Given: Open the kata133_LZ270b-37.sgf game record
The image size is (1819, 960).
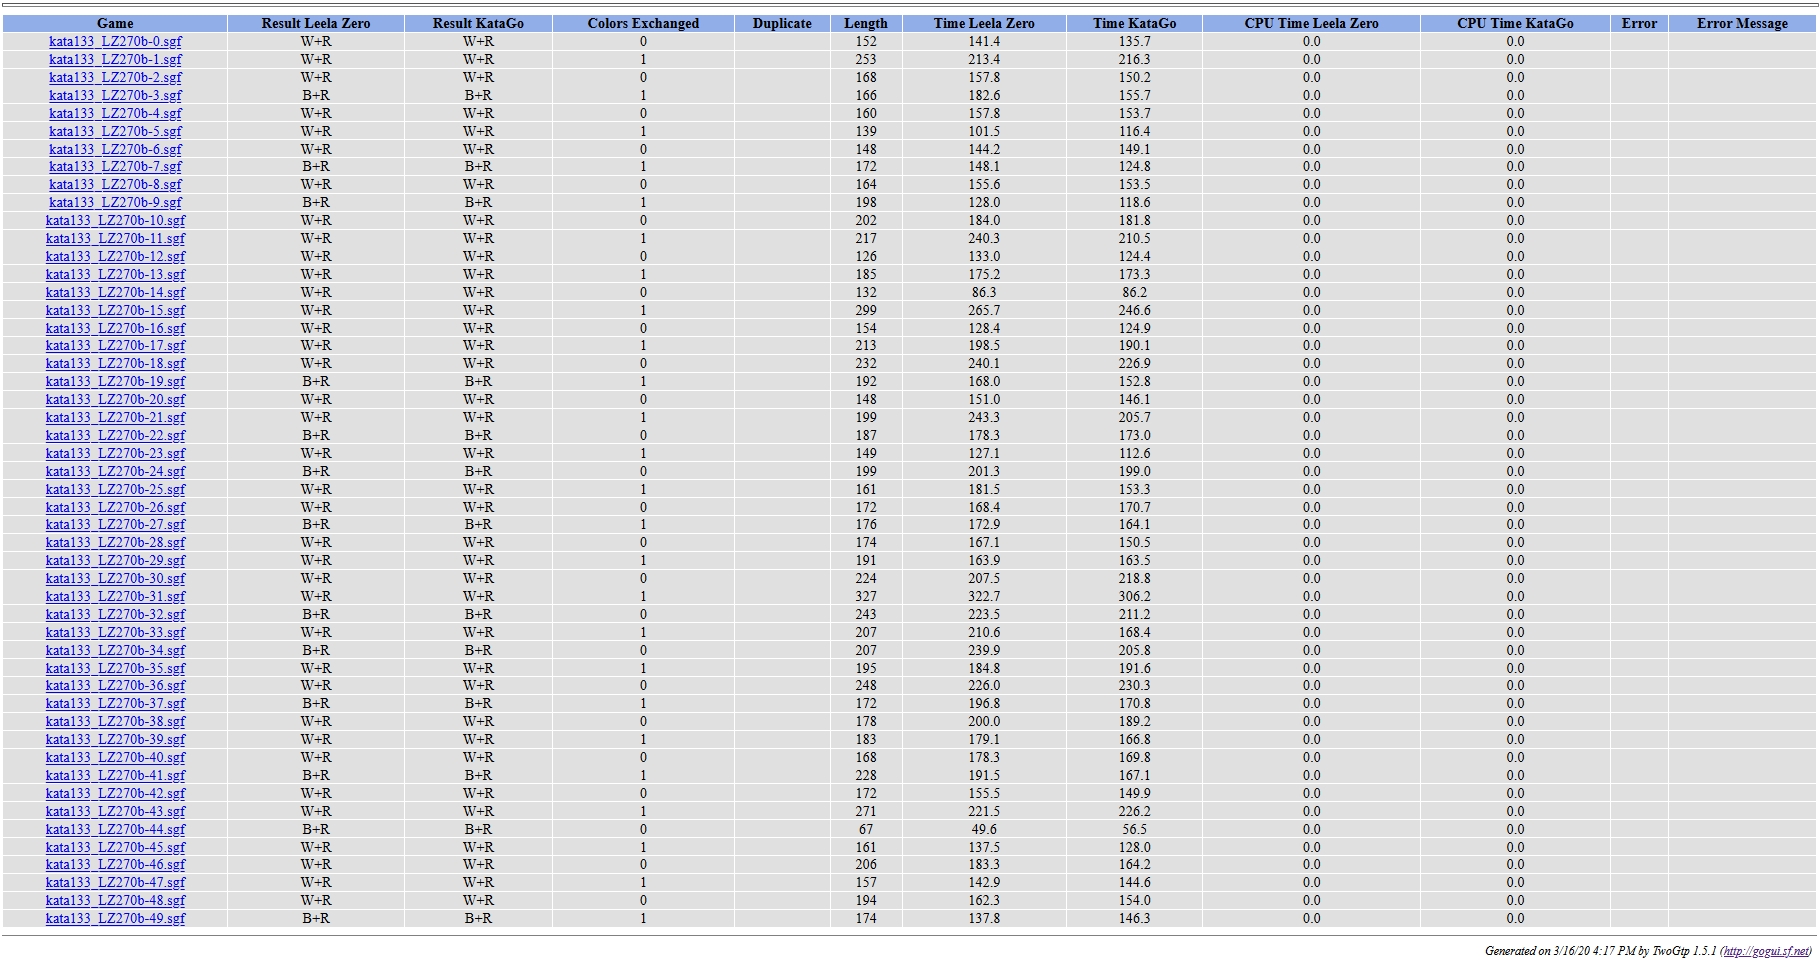Looking at the screenshot, I should click(x=115, y=704).
